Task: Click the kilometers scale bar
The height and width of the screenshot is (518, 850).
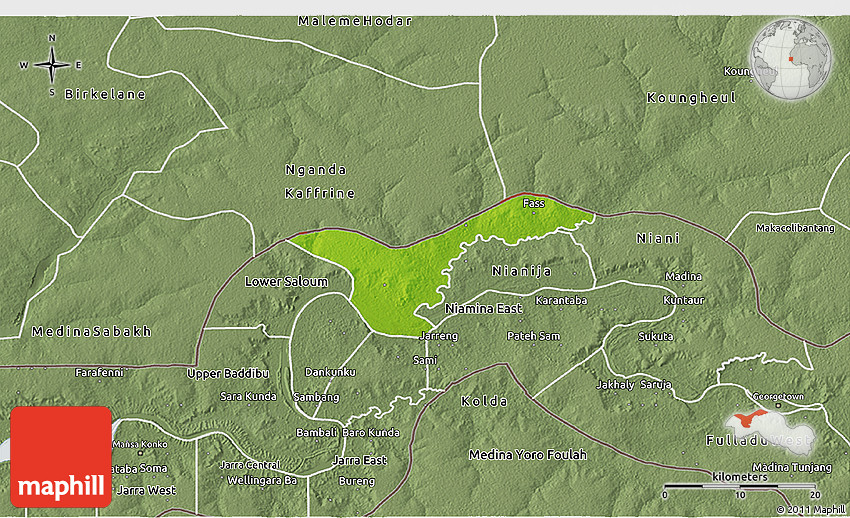Action: [x=740, y=486]
